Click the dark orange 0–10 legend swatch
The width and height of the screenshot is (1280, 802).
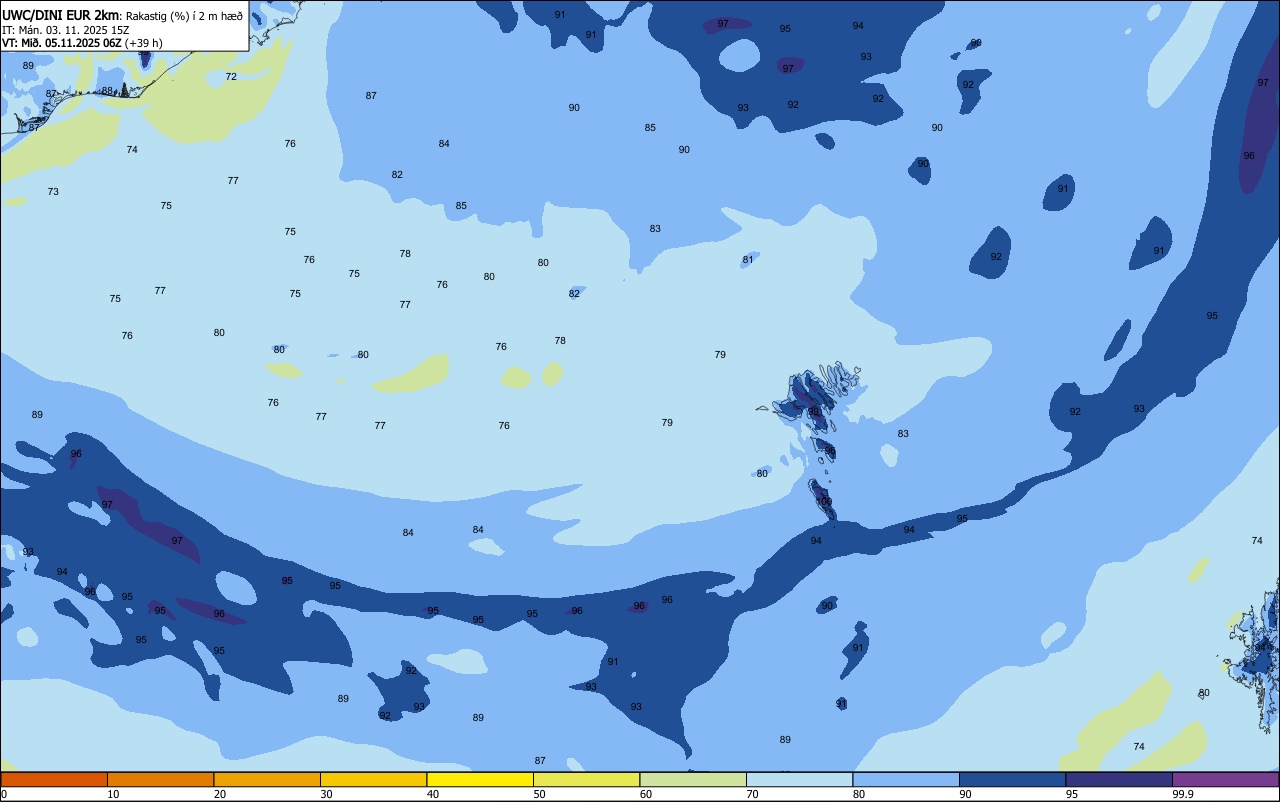point(54,779)
